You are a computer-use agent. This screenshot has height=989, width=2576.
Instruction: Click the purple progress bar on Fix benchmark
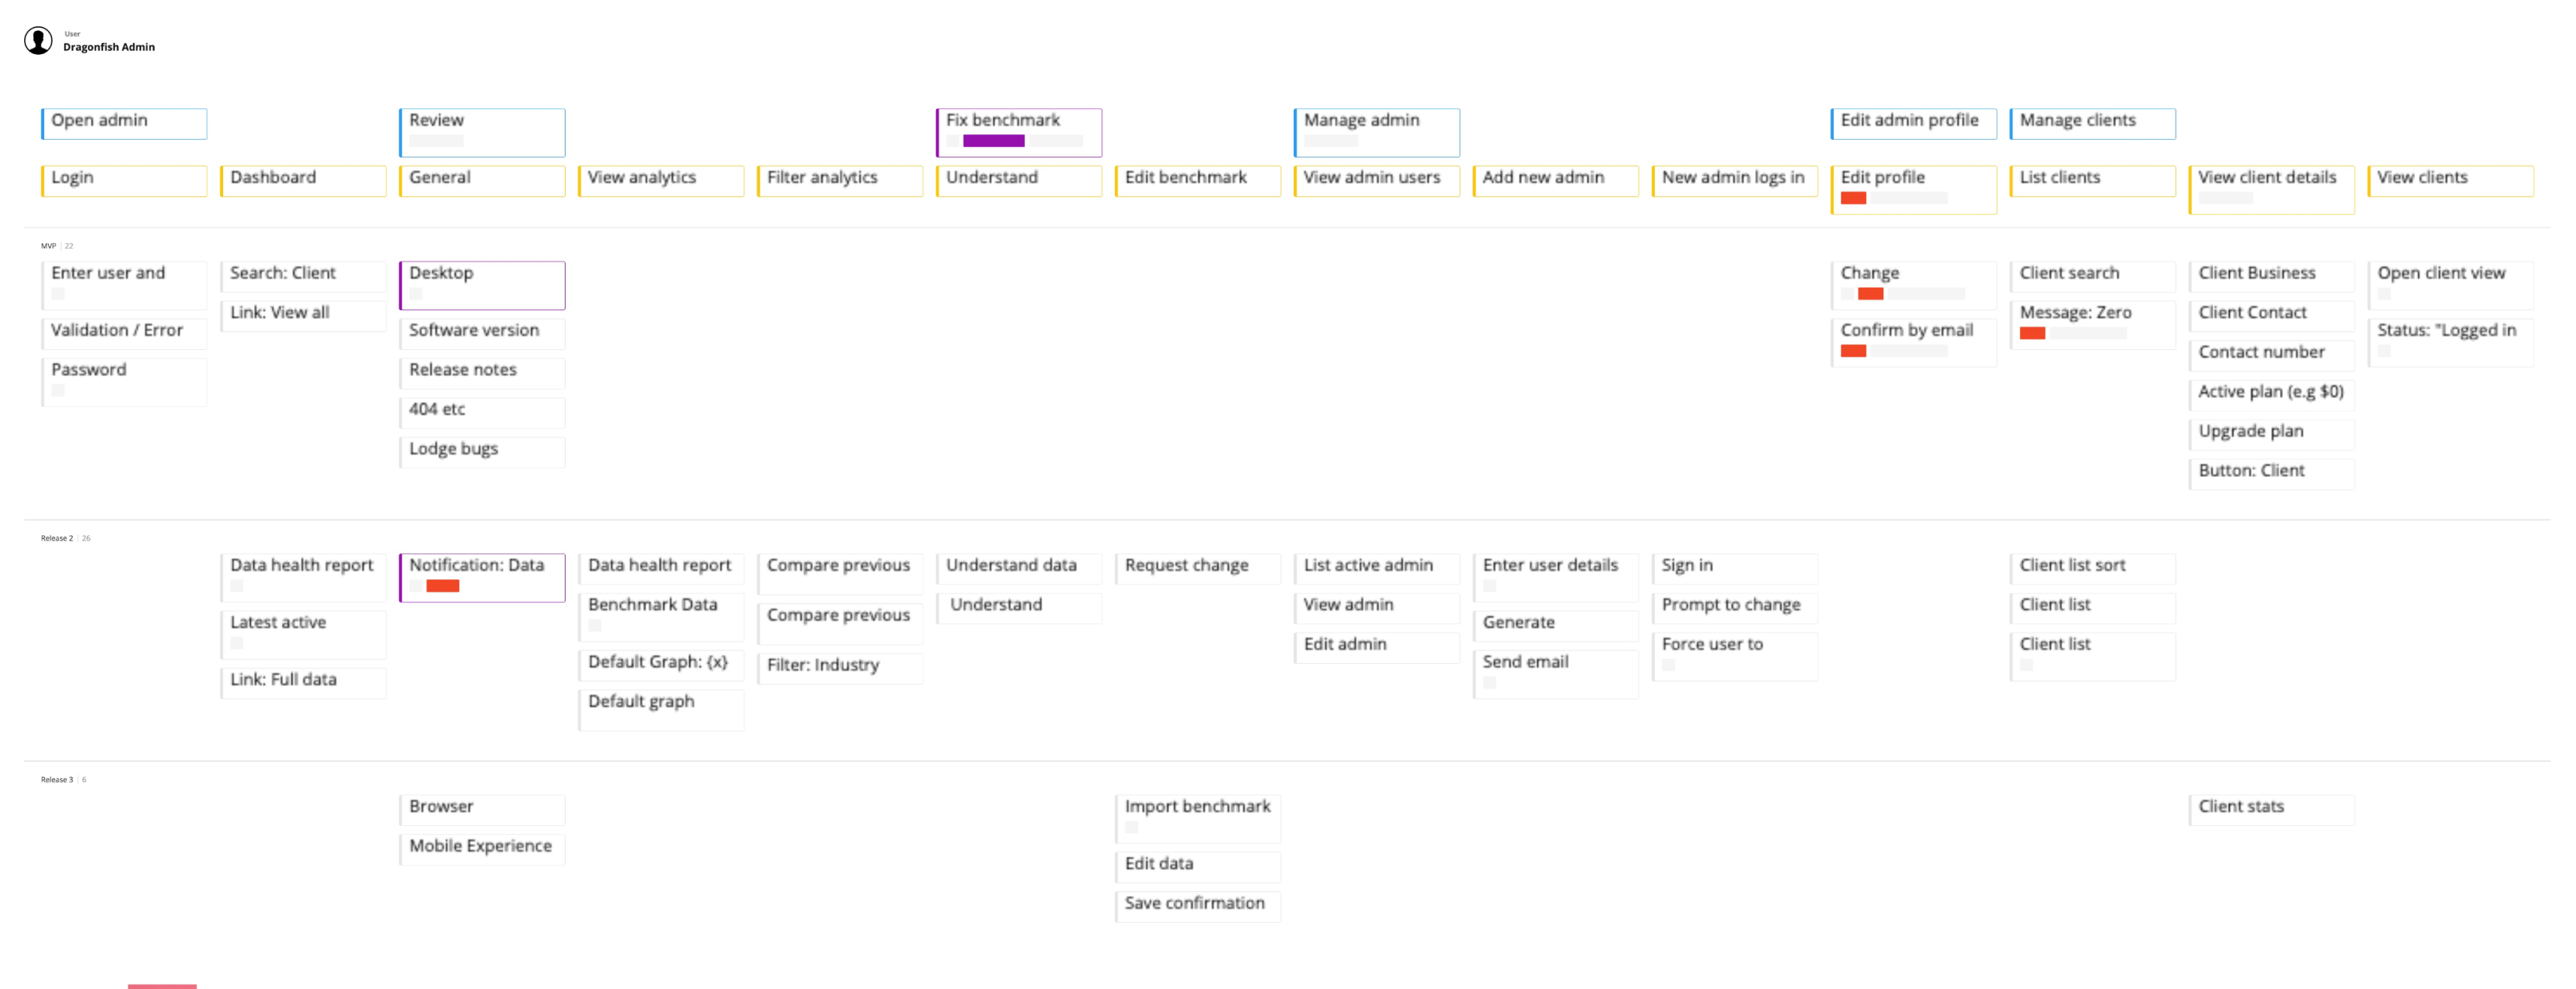(x=993, y=141)
